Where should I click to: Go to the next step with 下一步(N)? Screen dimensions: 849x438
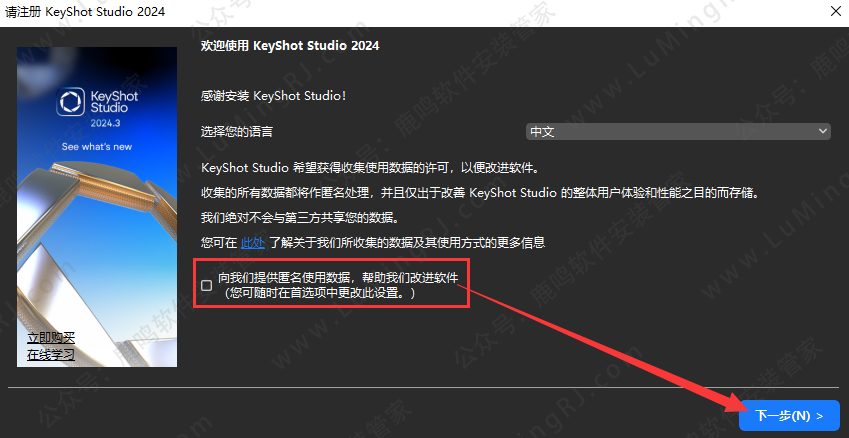tap(789, 416)
